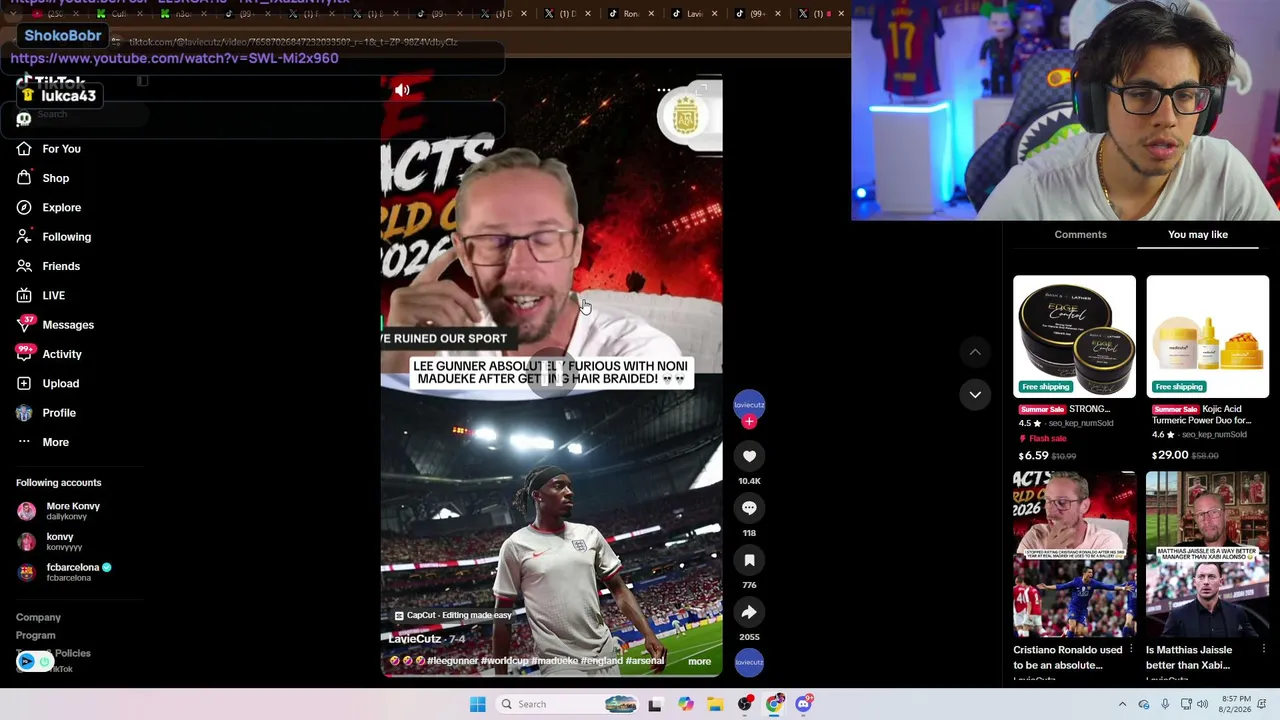Image resolution: width=1280 pixels, height=720 pixels.
Task: Share the video with the arrow icon
Action: click(749, 612)
